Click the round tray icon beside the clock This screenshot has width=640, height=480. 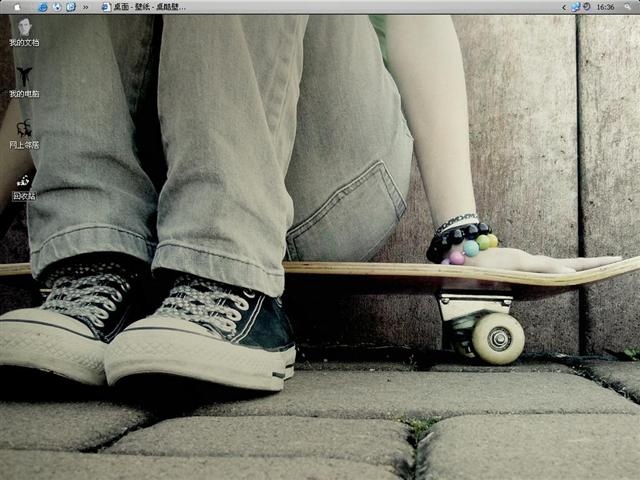[587, 7]
